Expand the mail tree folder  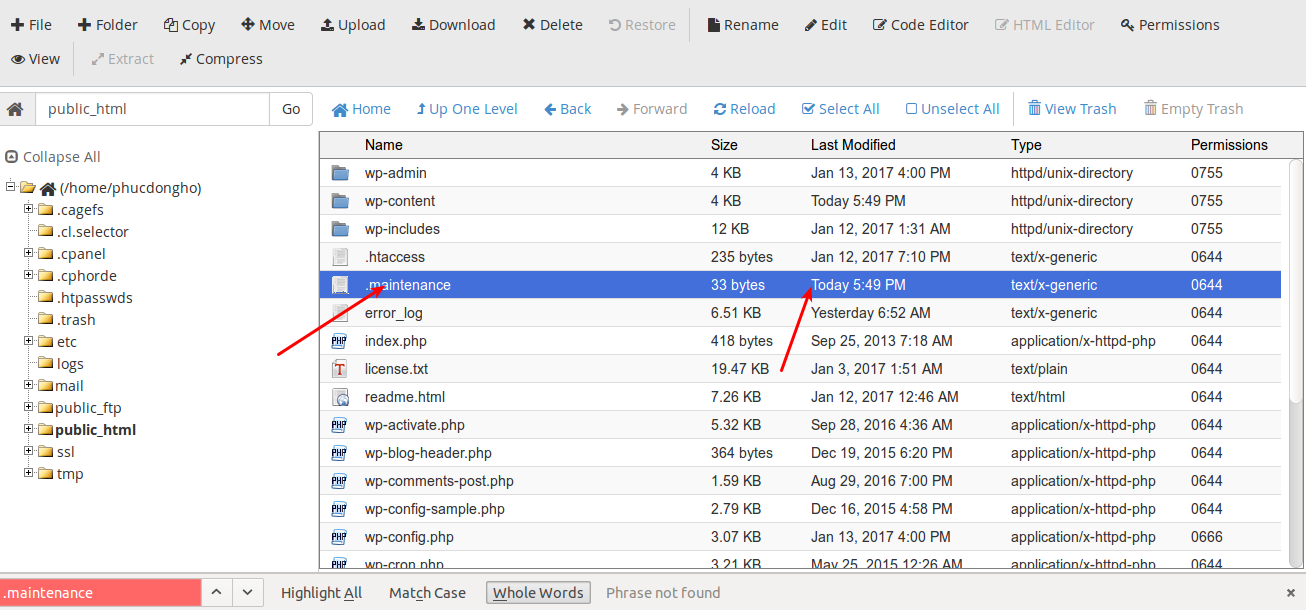click(x=29, y=386)
